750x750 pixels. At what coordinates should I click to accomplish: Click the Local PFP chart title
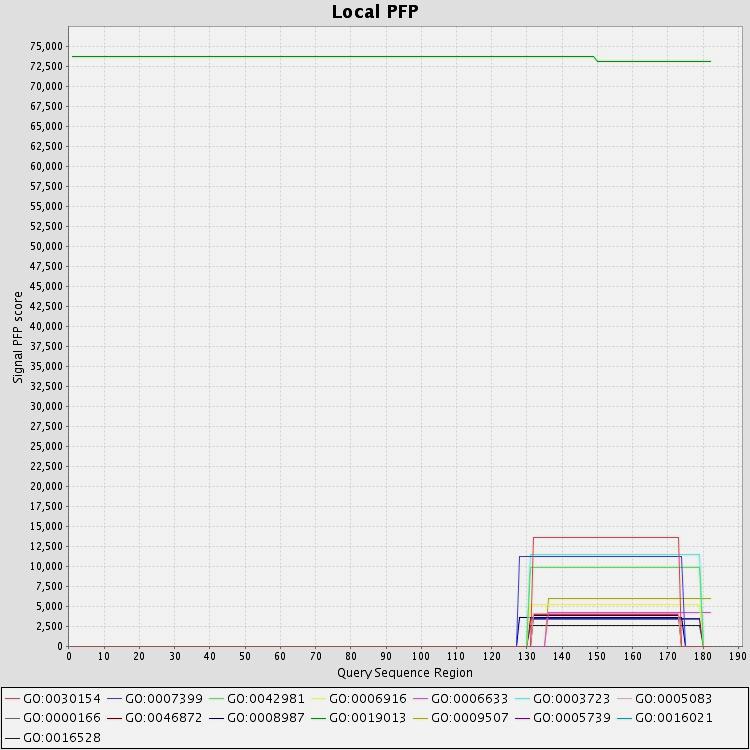(375, 12)
